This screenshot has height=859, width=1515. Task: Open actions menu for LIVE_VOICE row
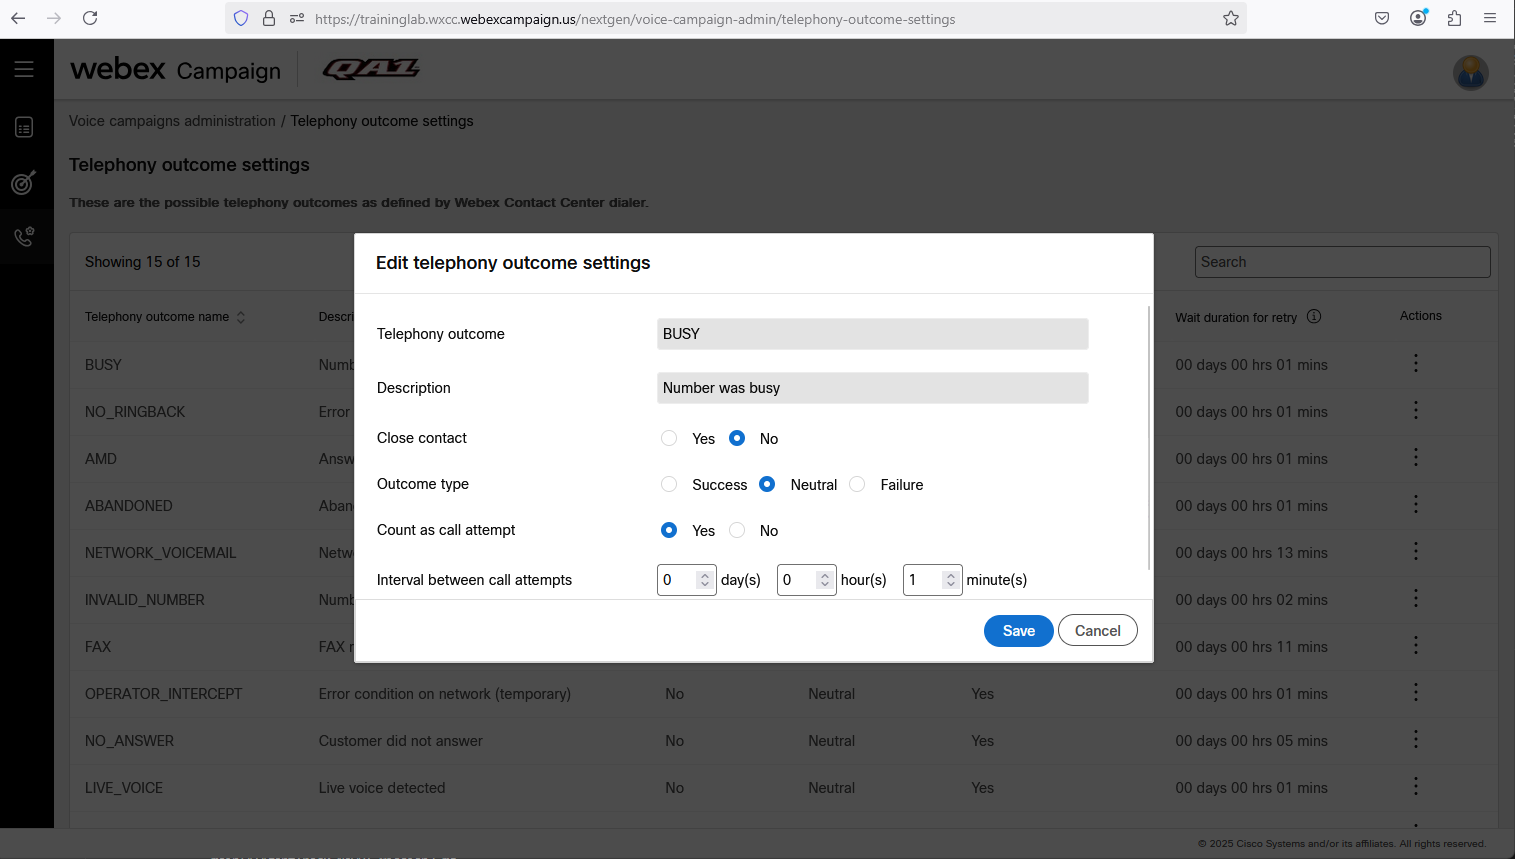point(1415,786)
